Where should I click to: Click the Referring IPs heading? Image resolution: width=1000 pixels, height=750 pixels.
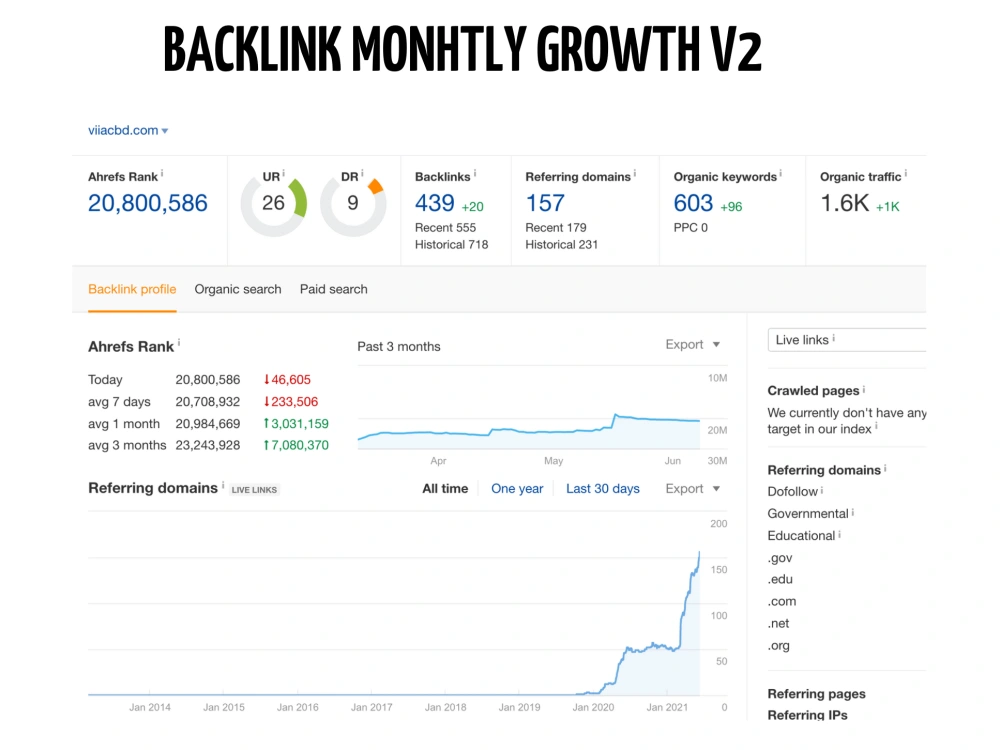coord(807,715)
